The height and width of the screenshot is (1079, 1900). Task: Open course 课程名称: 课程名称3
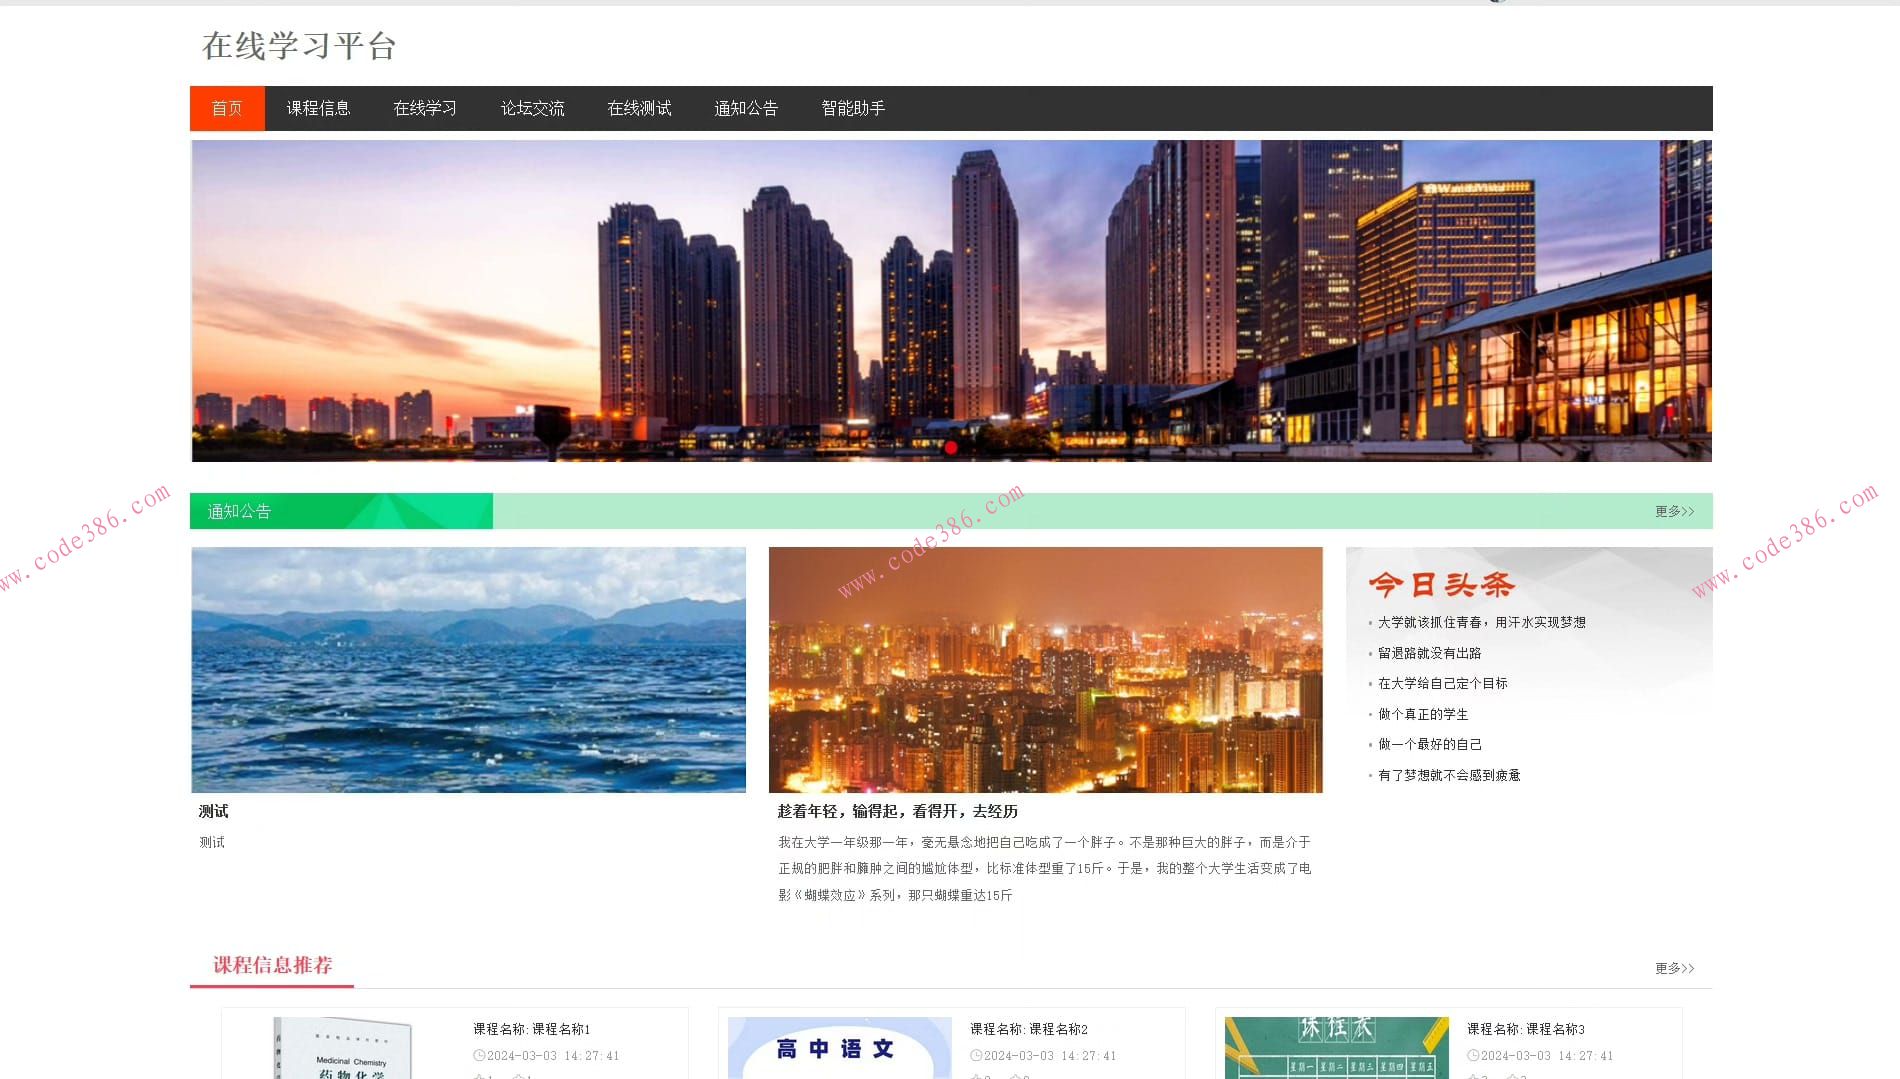(x=1525, y=1030)
